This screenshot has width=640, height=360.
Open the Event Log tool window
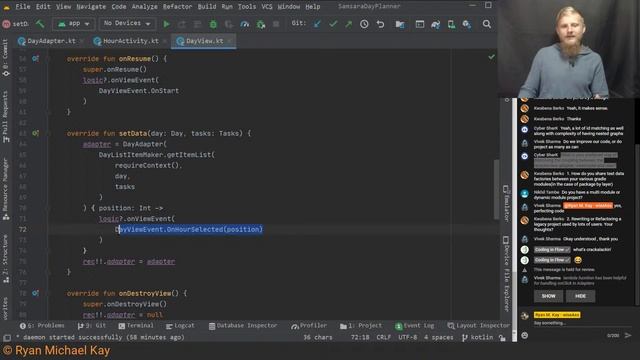click(415, 325)
